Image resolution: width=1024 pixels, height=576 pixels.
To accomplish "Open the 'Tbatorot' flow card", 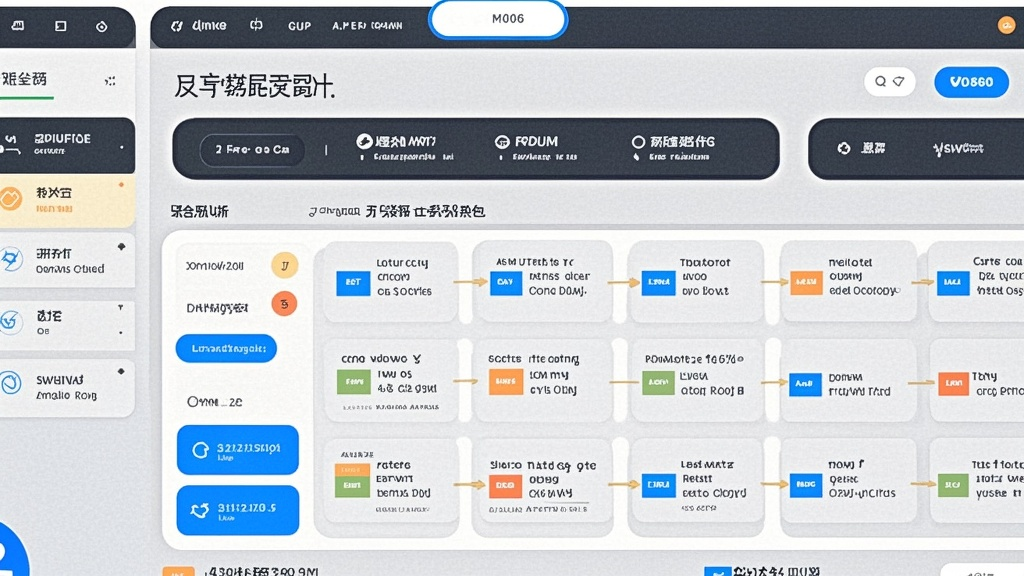I will click(x=696, y=281).
